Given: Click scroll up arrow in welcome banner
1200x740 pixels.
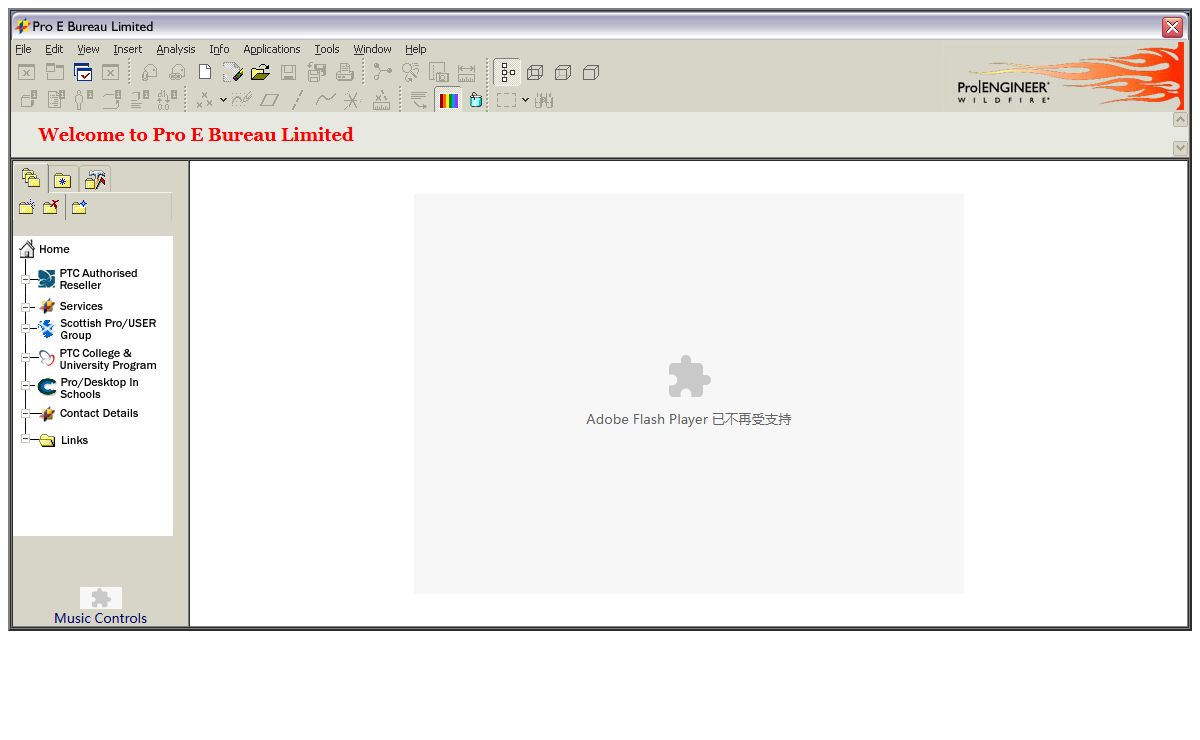Looking at the screenshot, I should point(1180,120).
